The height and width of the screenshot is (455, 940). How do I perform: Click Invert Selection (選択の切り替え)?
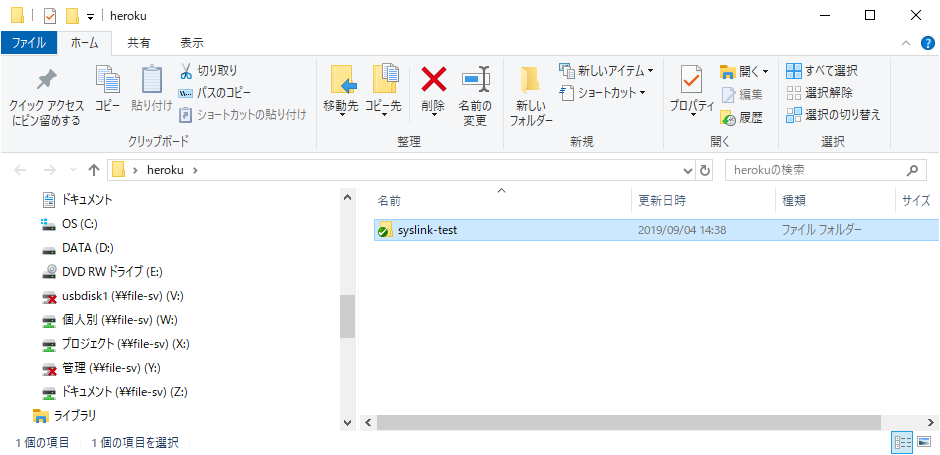pyautogui.click(x=833, y=114)
